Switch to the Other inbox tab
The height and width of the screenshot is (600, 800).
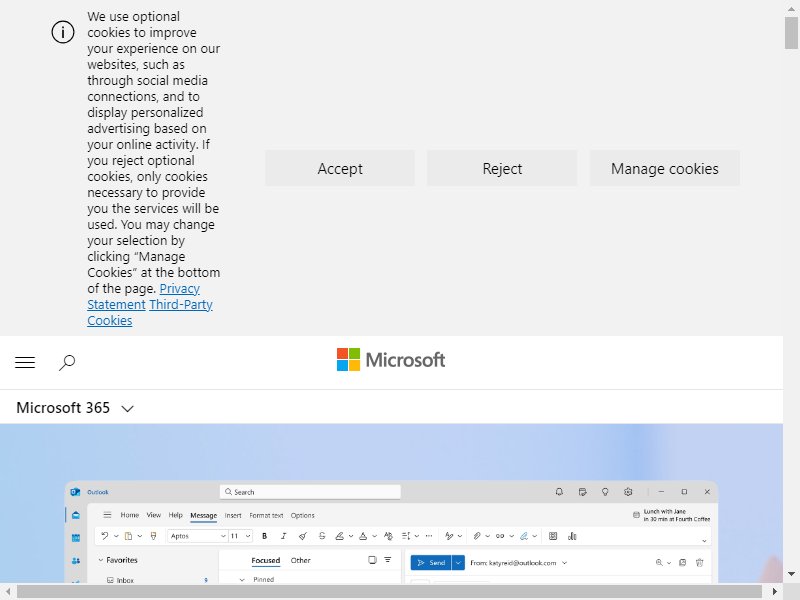pyautogui.click(x=301, y=560)
